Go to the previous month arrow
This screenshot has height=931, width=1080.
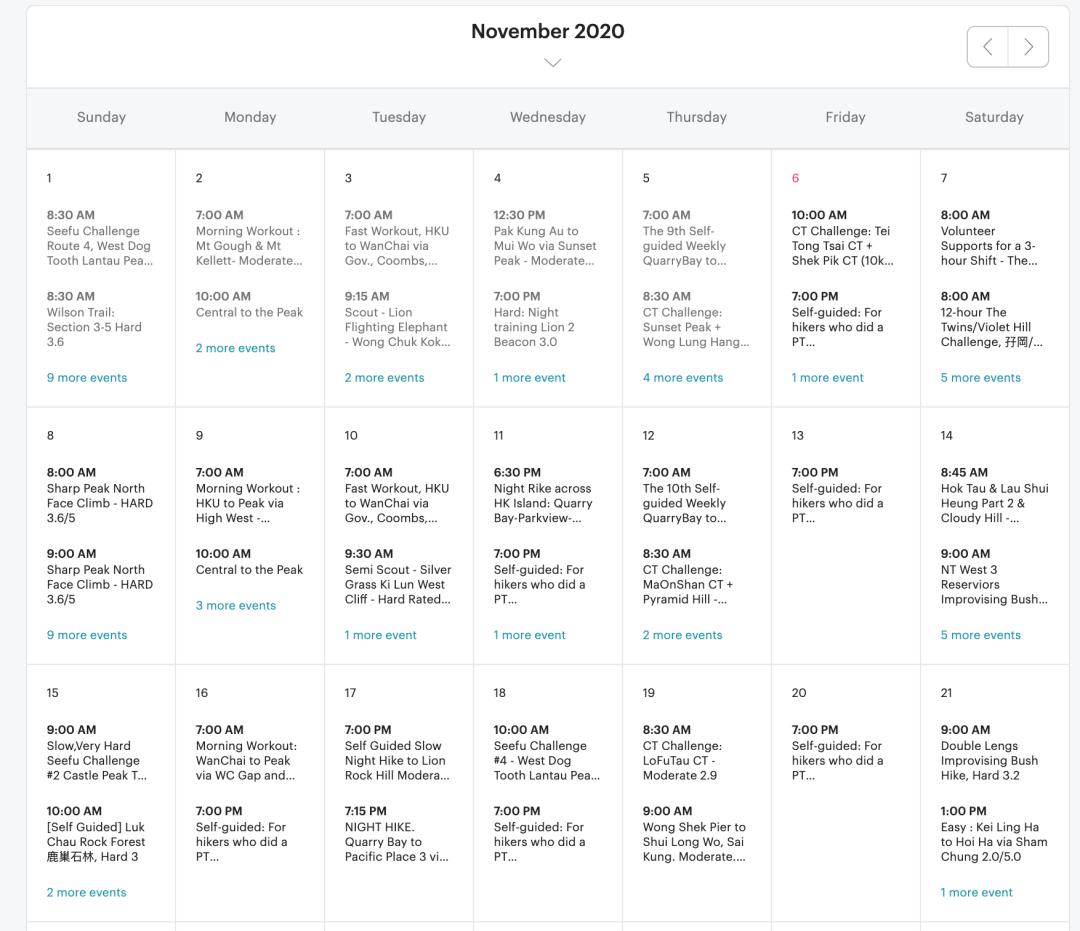(x=988, y=47)
